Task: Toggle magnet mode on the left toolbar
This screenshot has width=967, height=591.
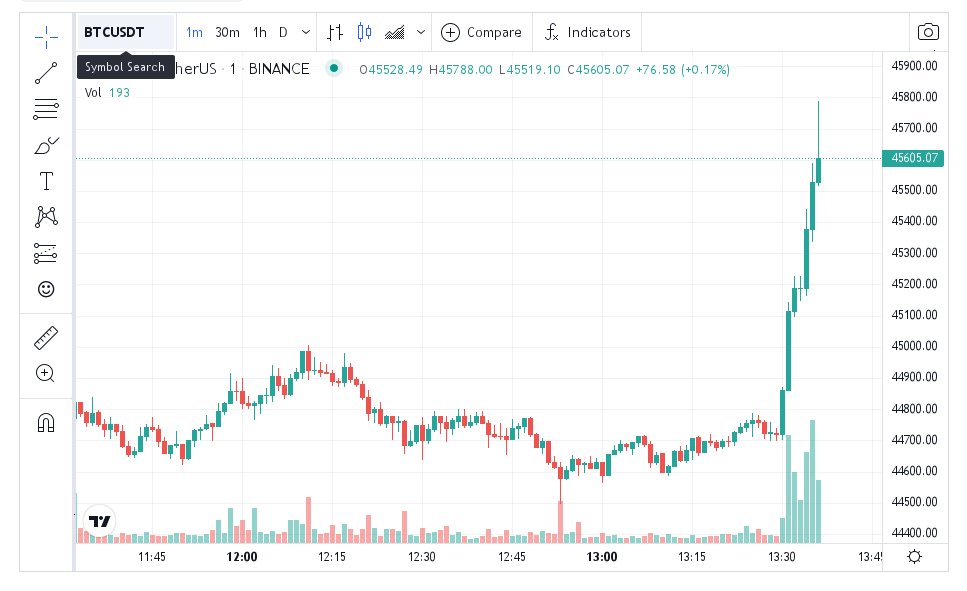Action: click(x=46, y=422)
